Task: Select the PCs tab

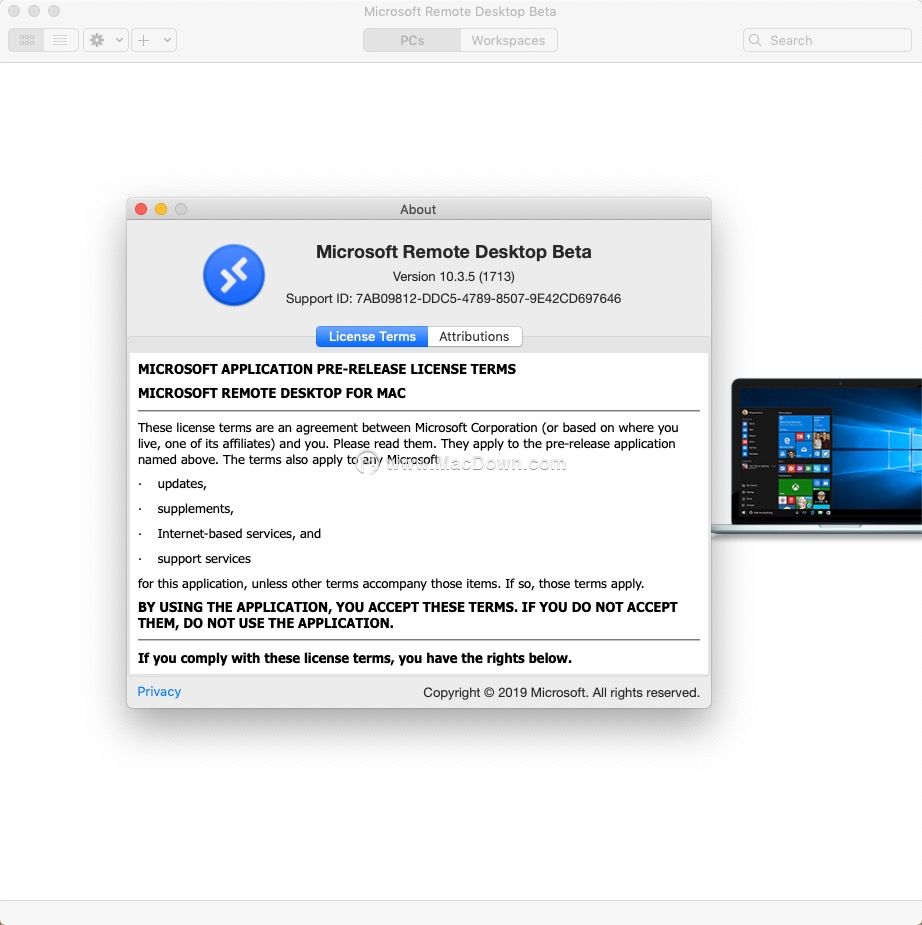Action: click(x=411, y=40)
